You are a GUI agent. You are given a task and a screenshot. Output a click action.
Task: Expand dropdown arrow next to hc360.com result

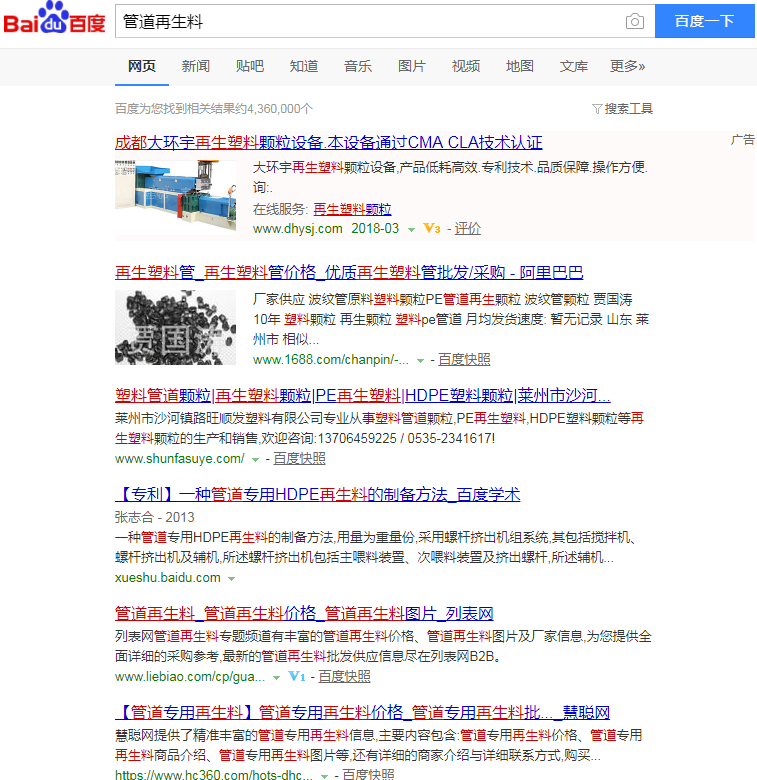pos(324,776)
